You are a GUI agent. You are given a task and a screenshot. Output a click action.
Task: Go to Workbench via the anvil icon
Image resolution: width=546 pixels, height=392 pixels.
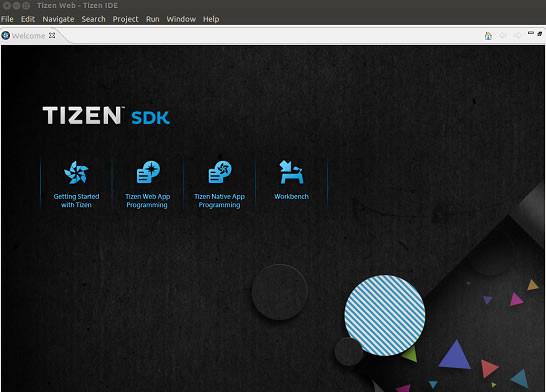point(291,172)
